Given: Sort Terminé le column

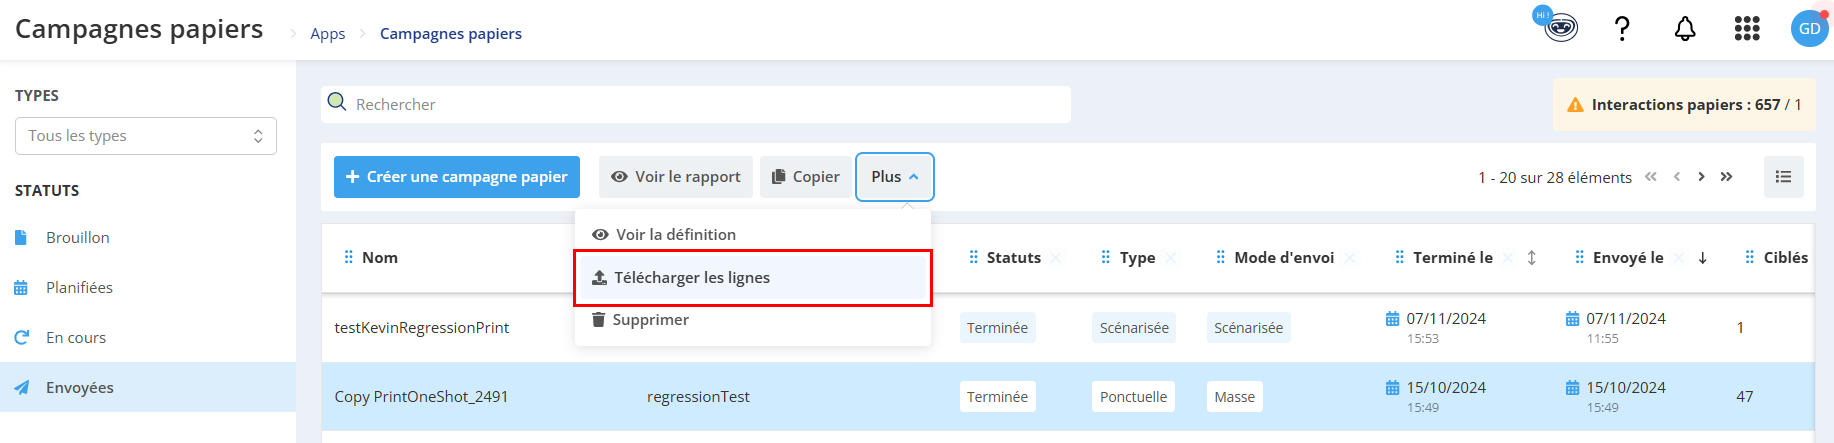Looking at the screenshot, I should click(x=1531, y=258).
